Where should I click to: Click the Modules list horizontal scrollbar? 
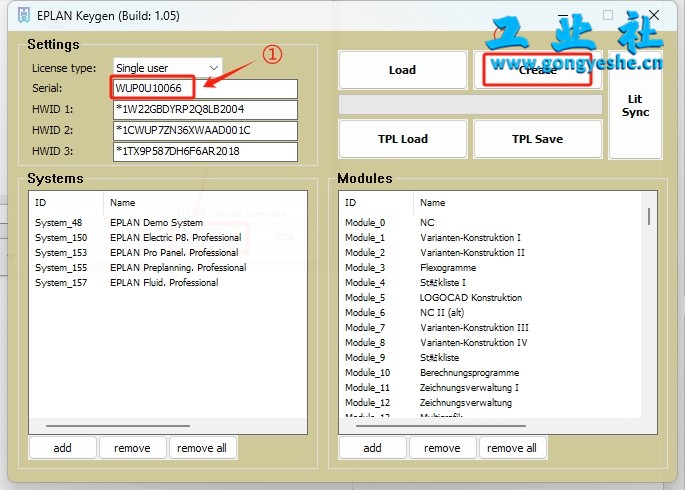point(441,425)
